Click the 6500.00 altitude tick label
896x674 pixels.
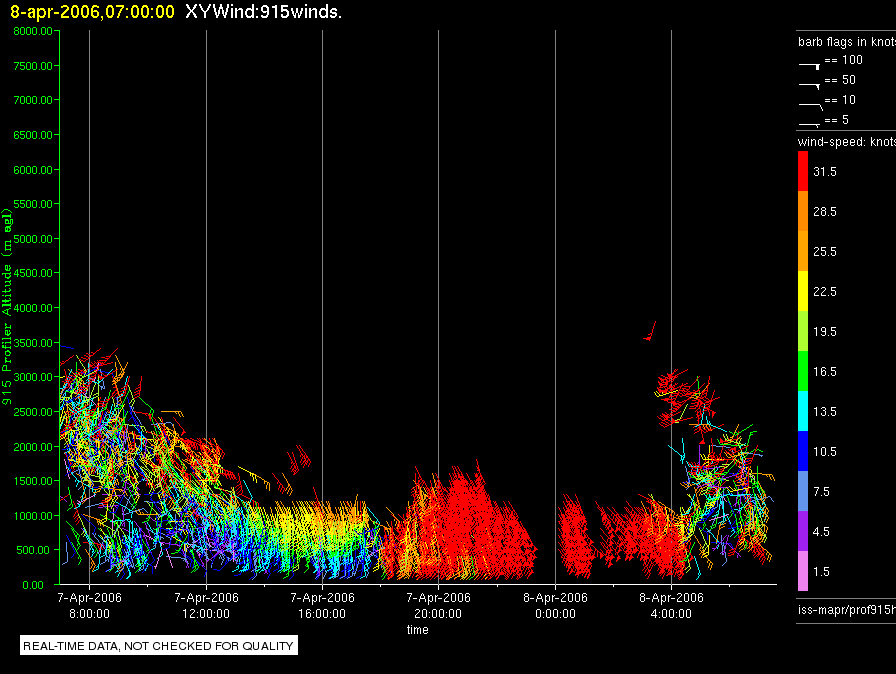(x=33, y=135)
